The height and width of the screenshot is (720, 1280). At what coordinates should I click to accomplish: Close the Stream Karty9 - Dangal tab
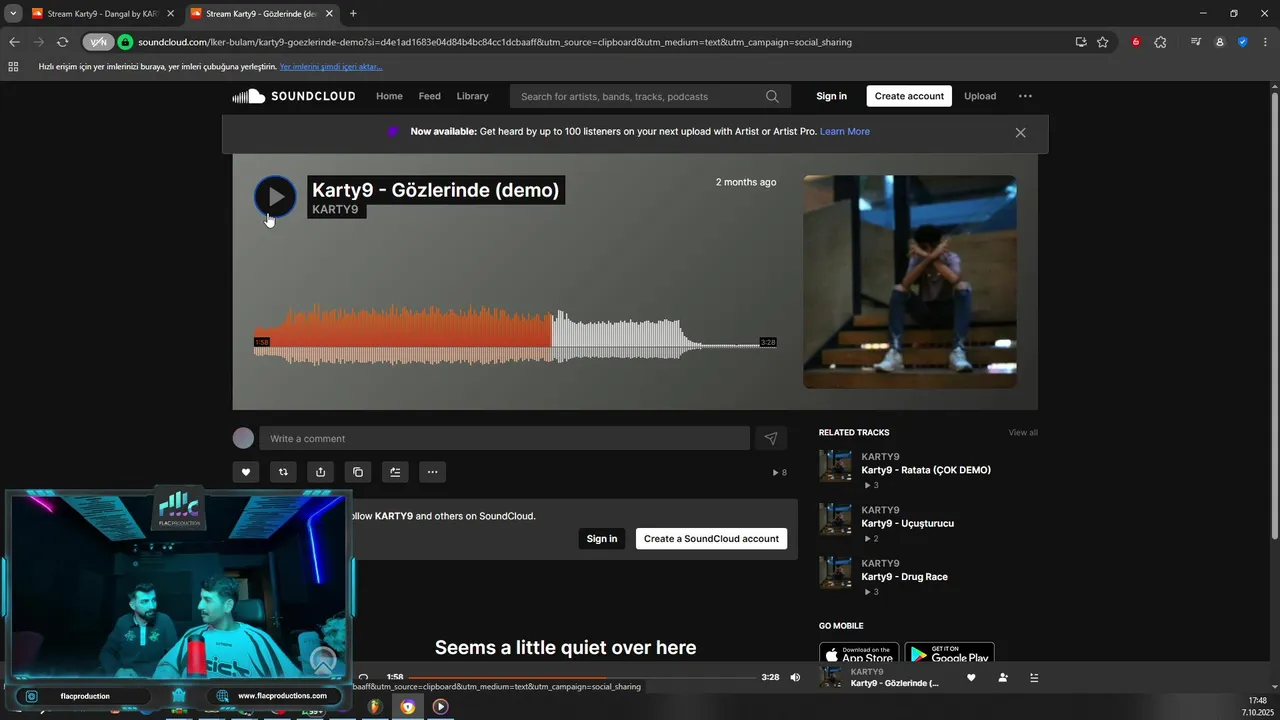coord(170,14)
